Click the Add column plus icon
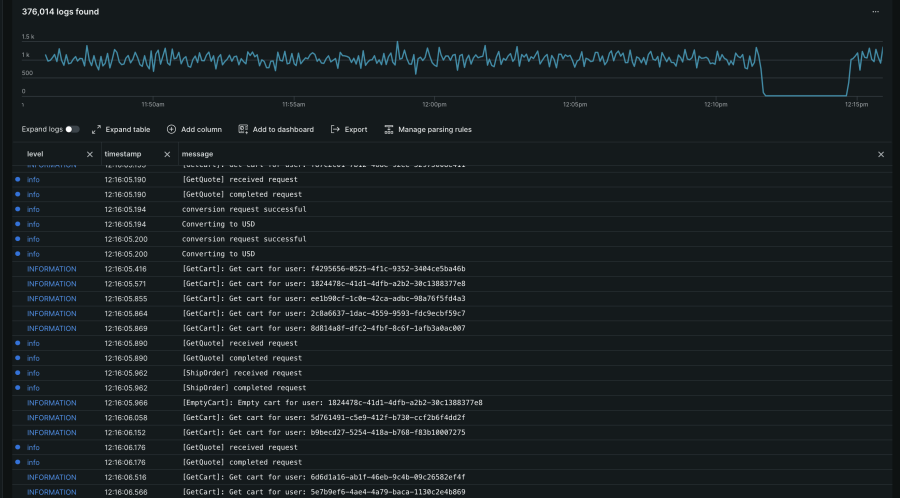 172,129
